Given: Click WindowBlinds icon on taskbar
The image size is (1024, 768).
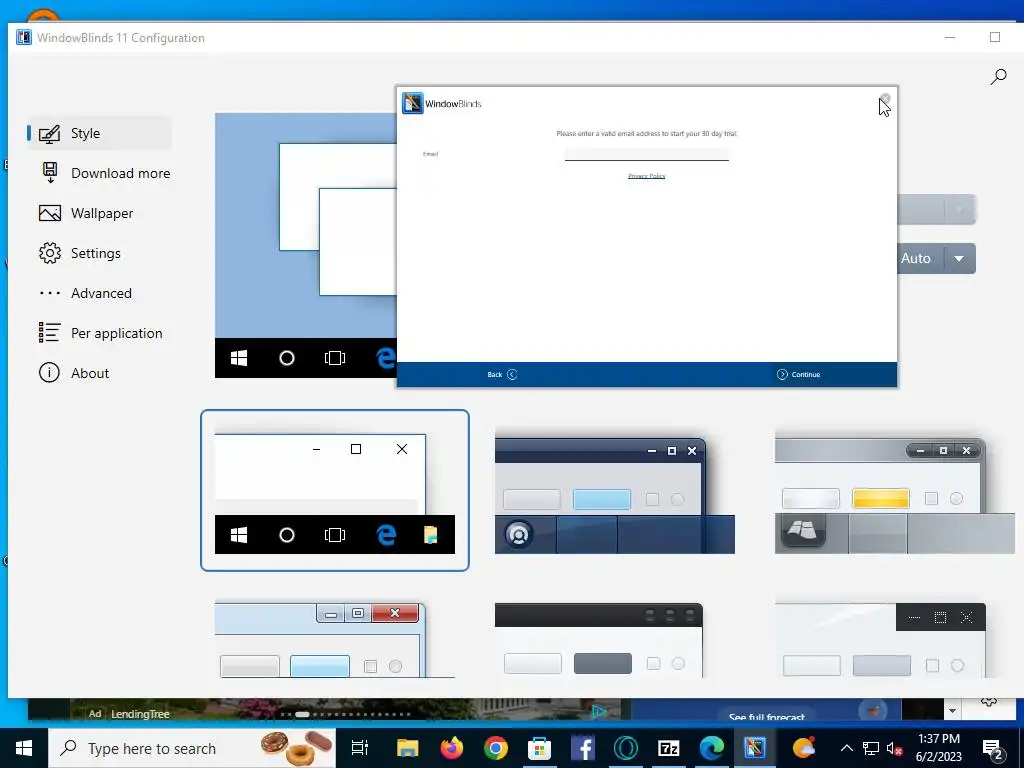Looking at the screenshot, I should tap(755, 748).
